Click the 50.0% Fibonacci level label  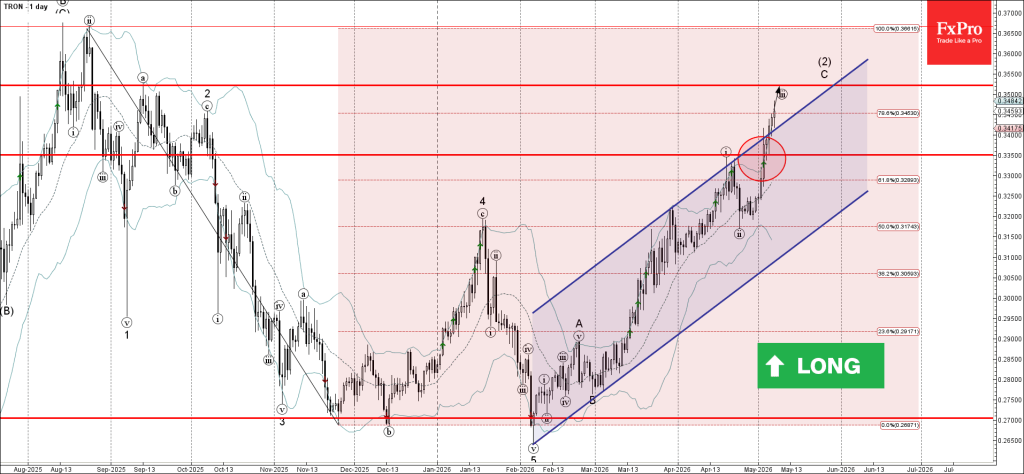tap(896, 226)
